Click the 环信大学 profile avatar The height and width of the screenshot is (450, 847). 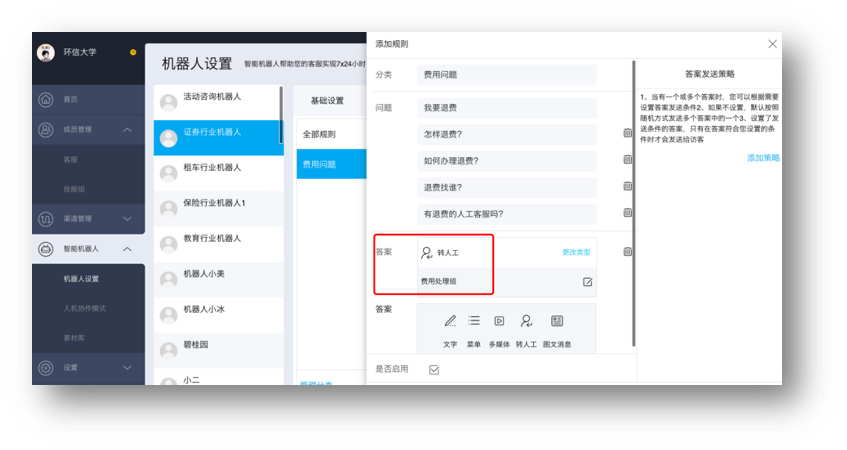coord(46,52)
